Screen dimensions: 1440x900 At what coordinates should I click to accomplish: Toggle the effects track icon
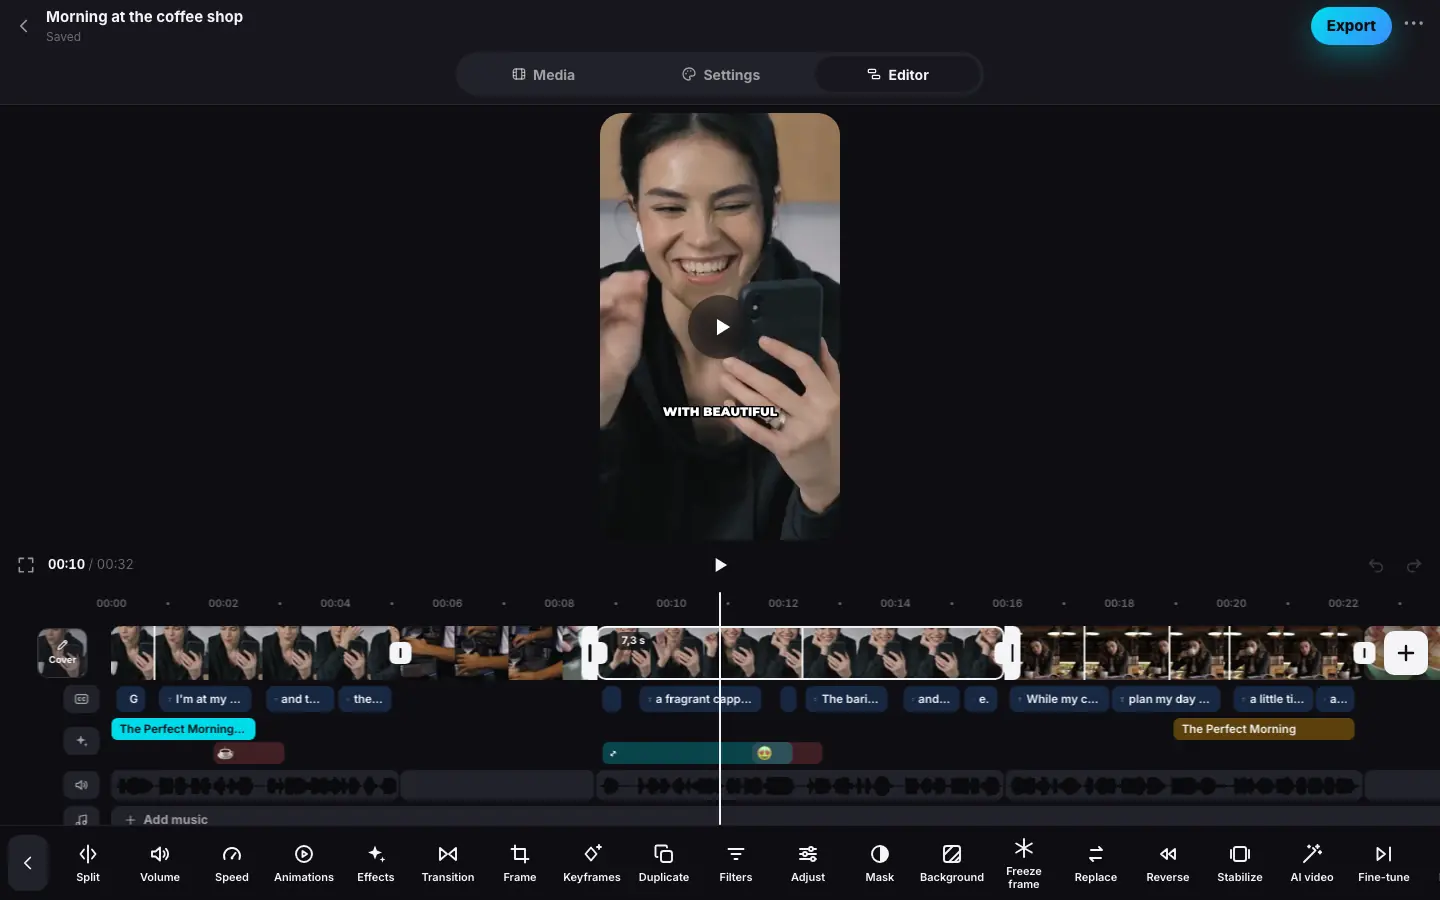82,741
